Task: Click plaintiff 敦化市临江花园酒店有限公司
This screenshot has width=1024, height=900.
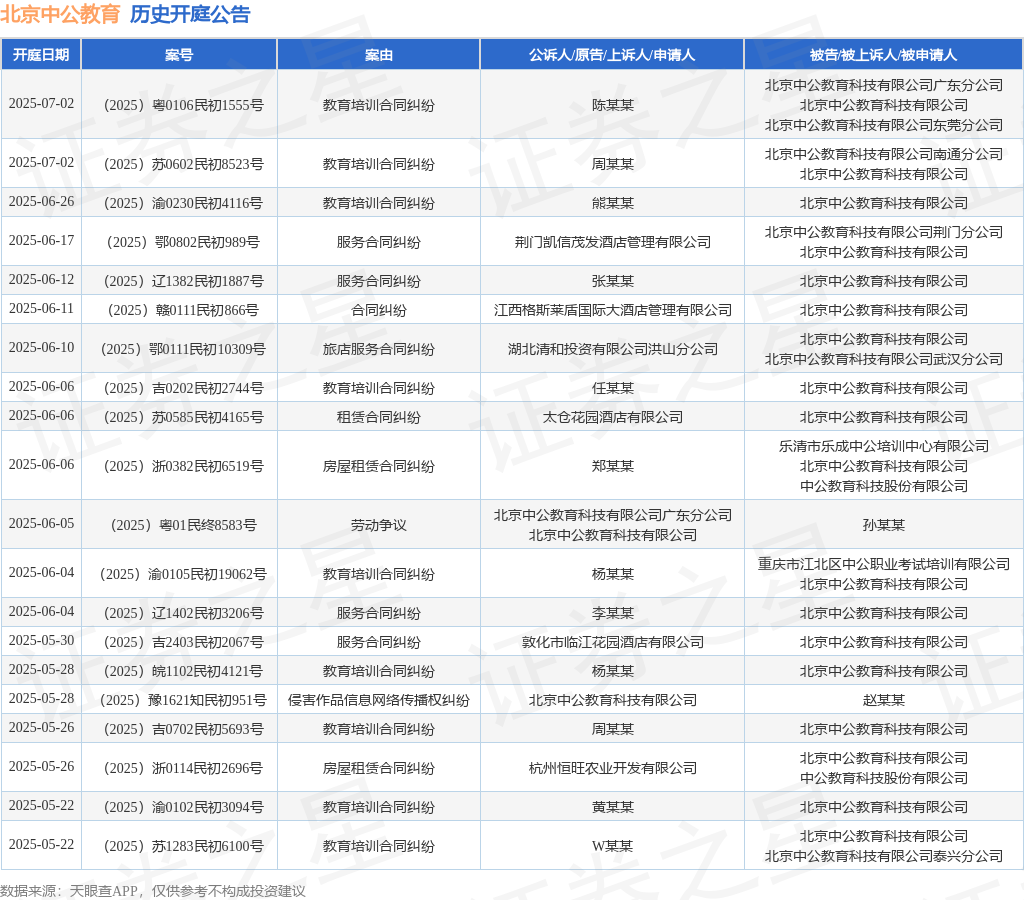Action: 613,642
